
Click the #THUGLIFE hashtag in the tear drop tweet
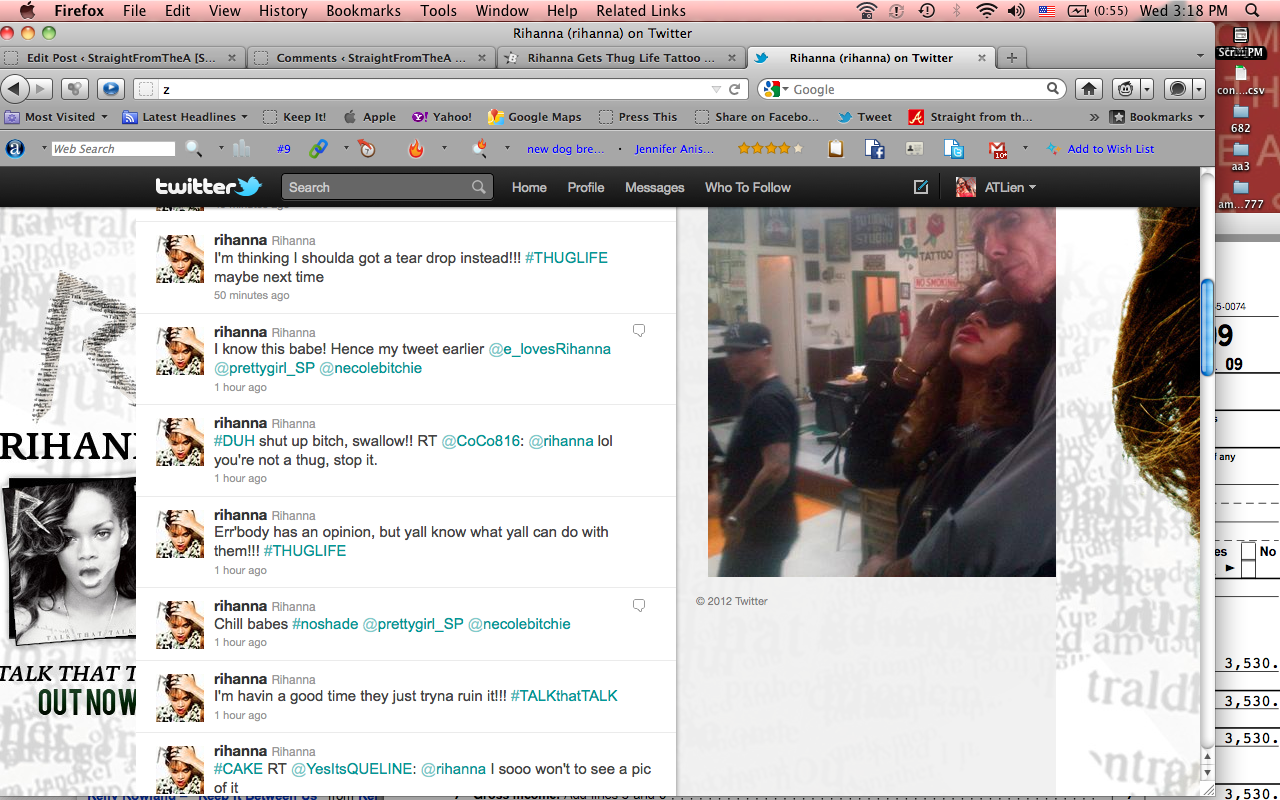566,258
